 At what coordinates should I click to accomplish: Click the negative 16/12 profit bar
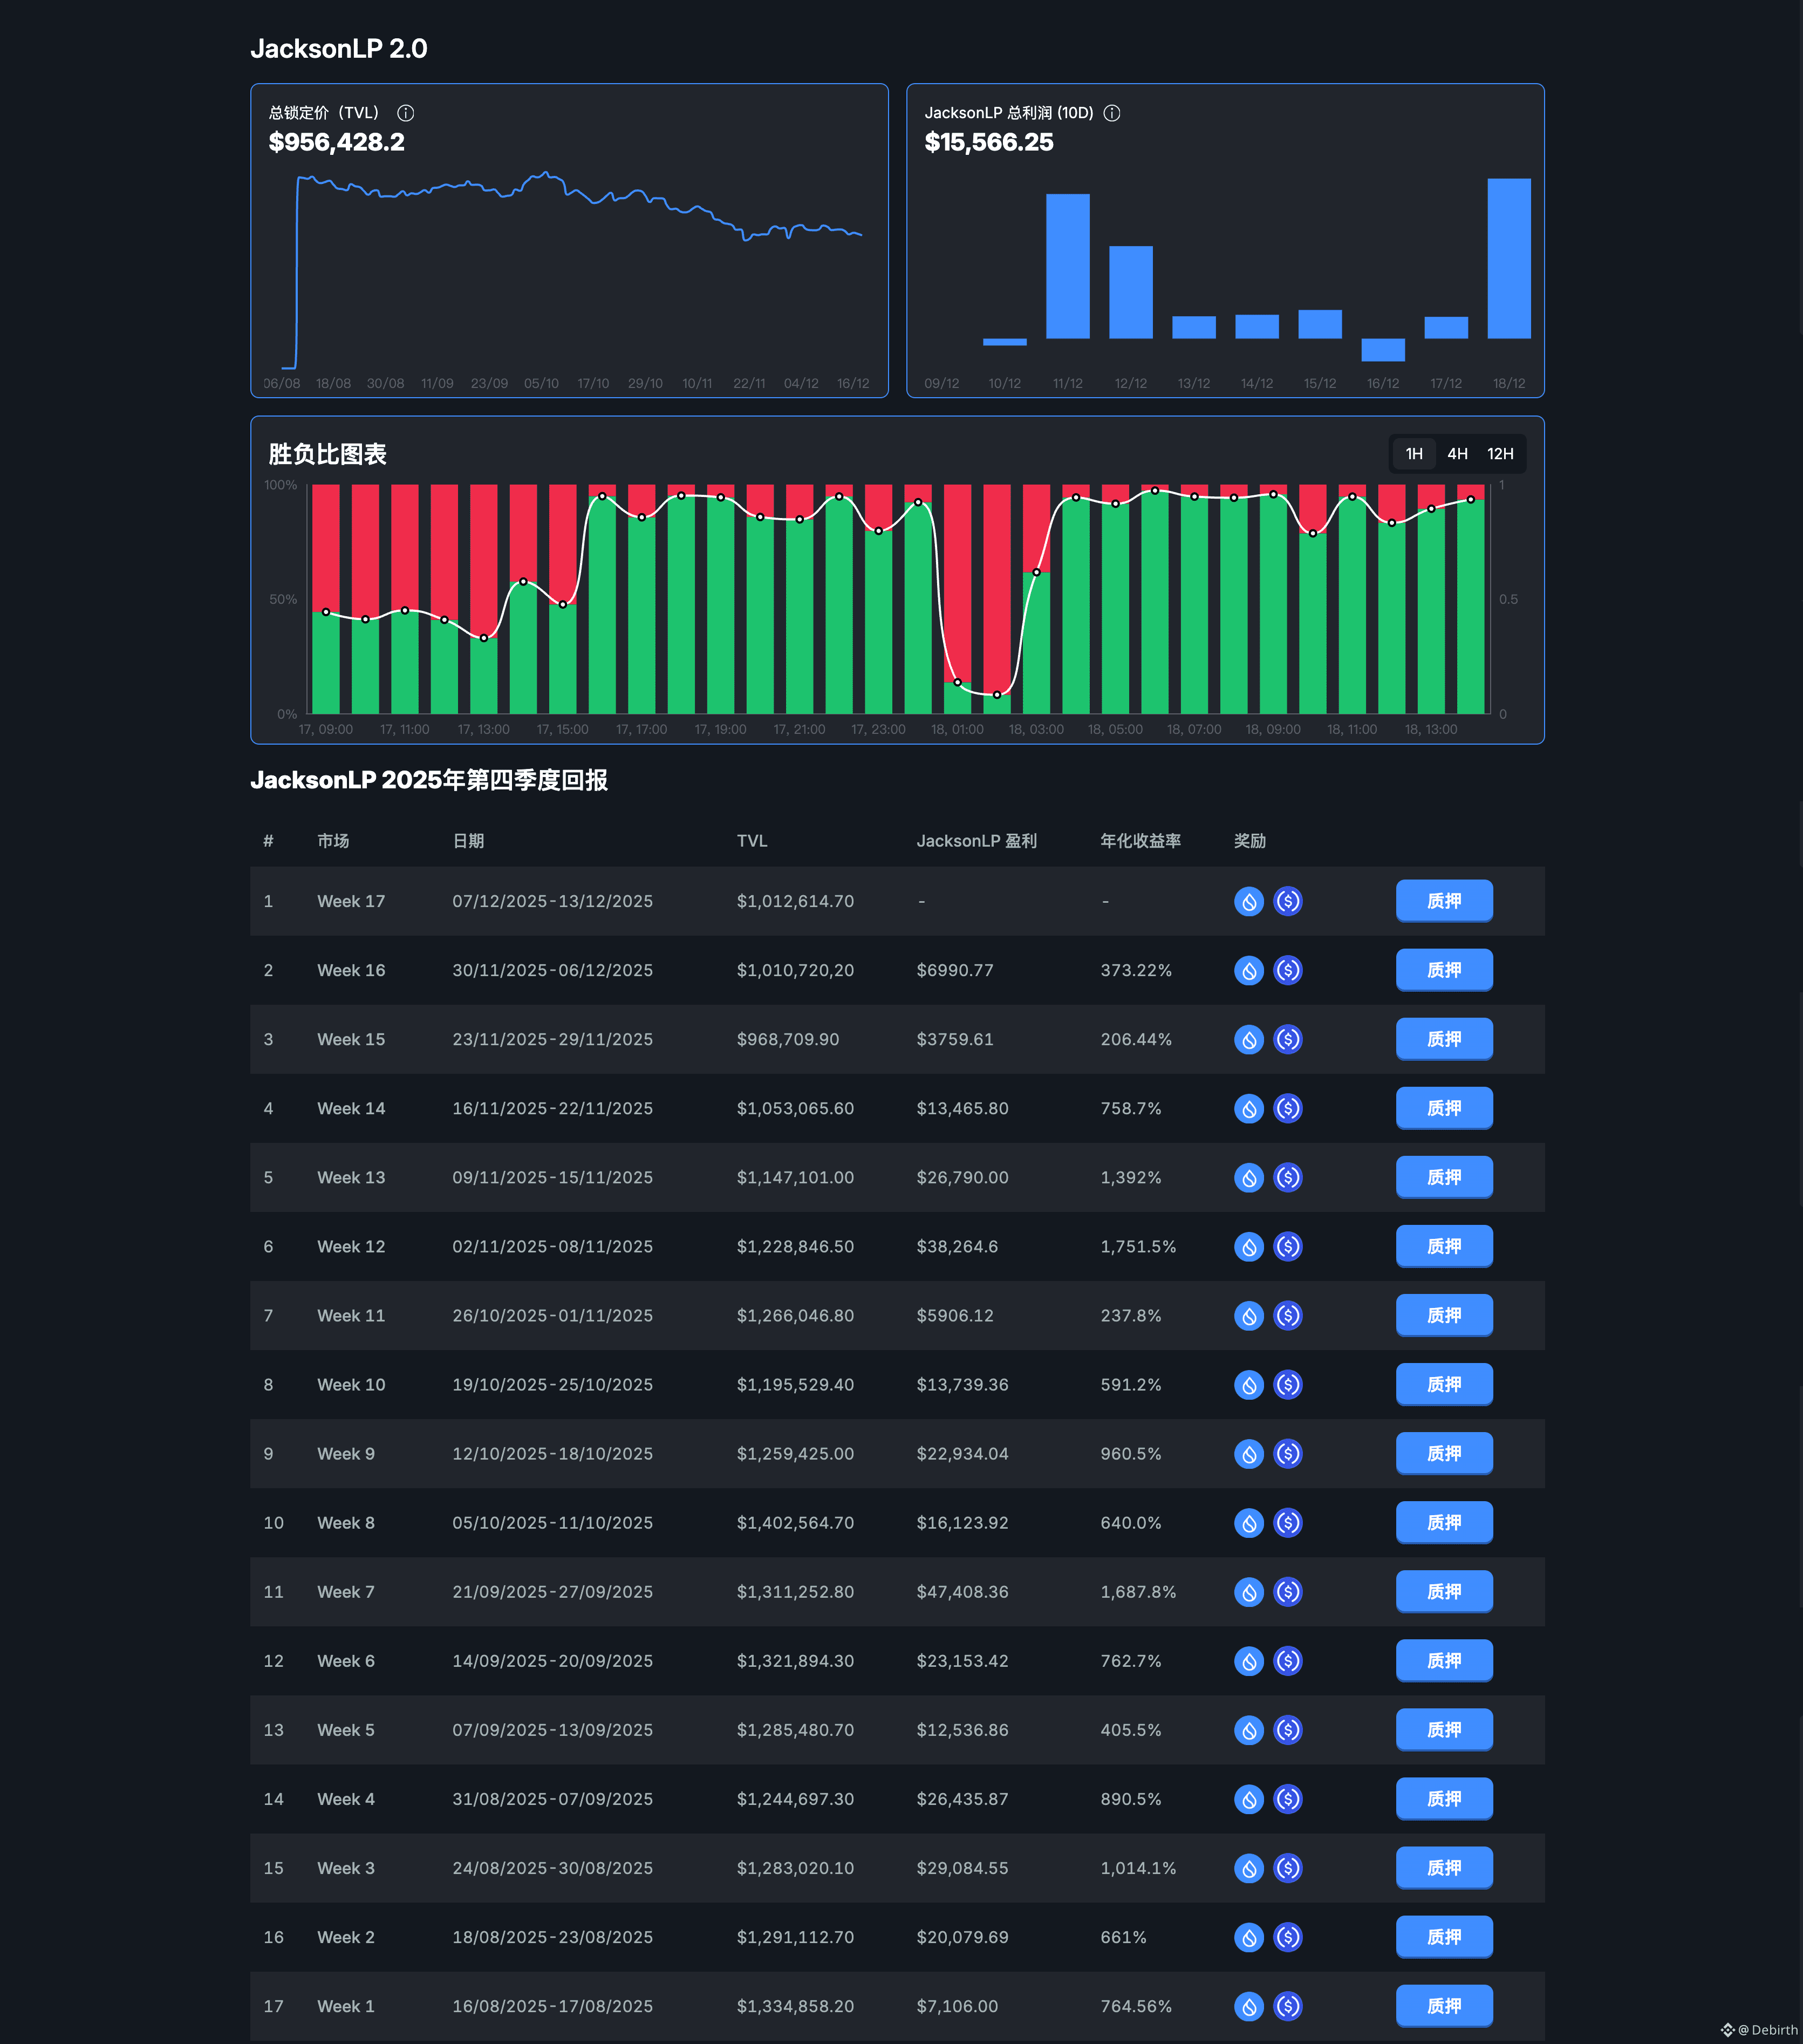(1382, 350)
